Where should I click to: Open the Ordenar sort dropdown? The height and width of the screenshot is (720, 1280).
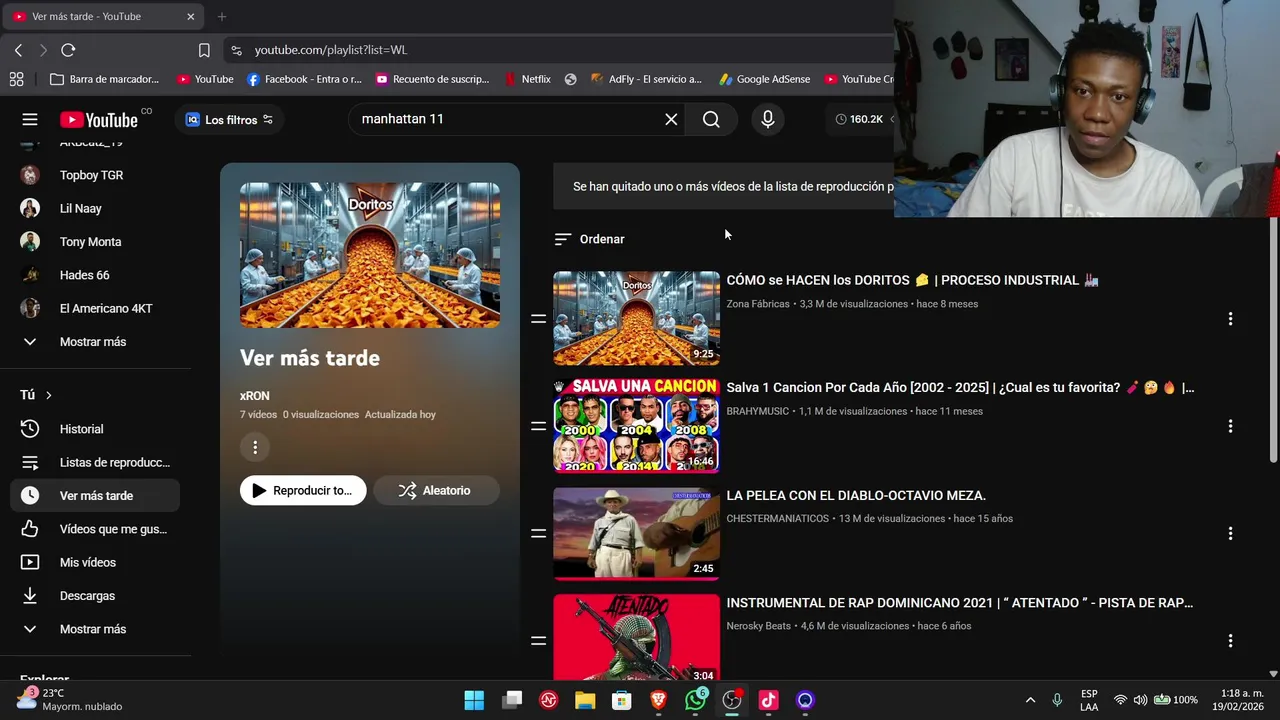(x=590, y=239)
